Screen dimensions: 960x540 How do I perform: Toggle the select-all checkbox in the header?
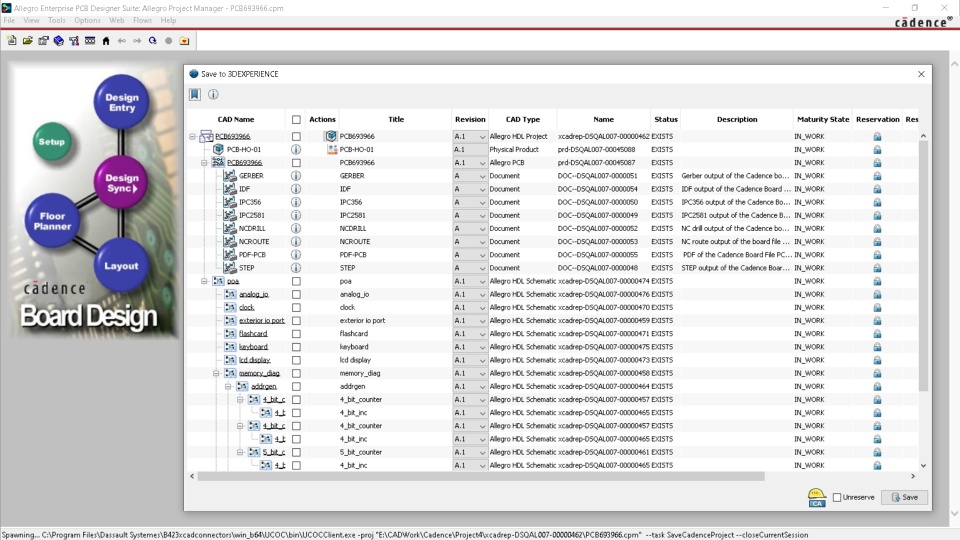(296, 119)
